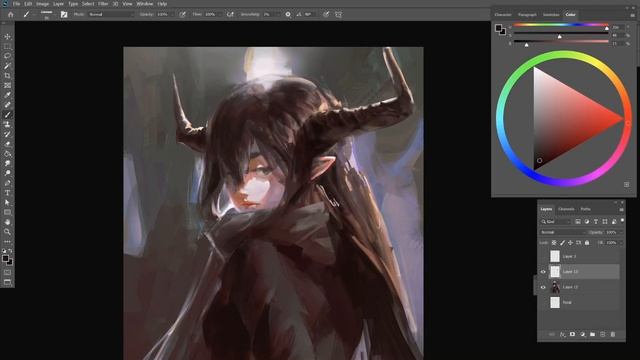Select the Rectangle shape tool
Screen dimensions: 640x360
[x=7, y=212]
